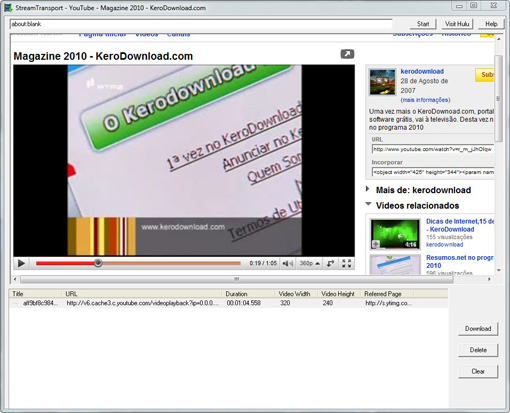
Task: Click the Download button
Action: pos(478,329)
